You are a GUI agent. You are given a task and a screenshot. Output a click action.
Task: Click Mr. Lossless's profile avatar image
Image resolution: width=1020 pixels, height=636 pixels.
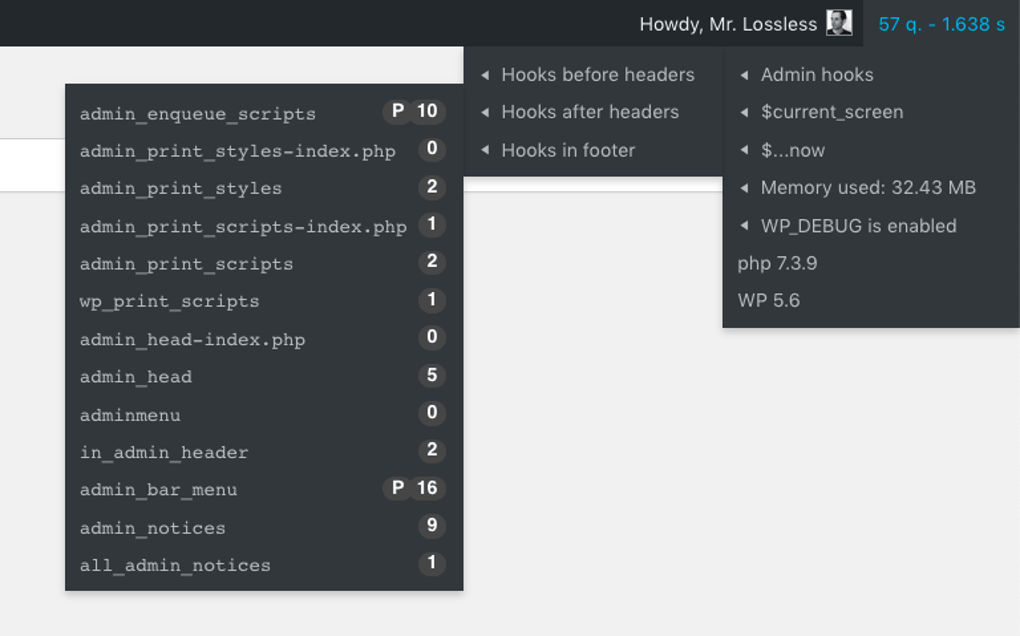[x=841, y=23]
